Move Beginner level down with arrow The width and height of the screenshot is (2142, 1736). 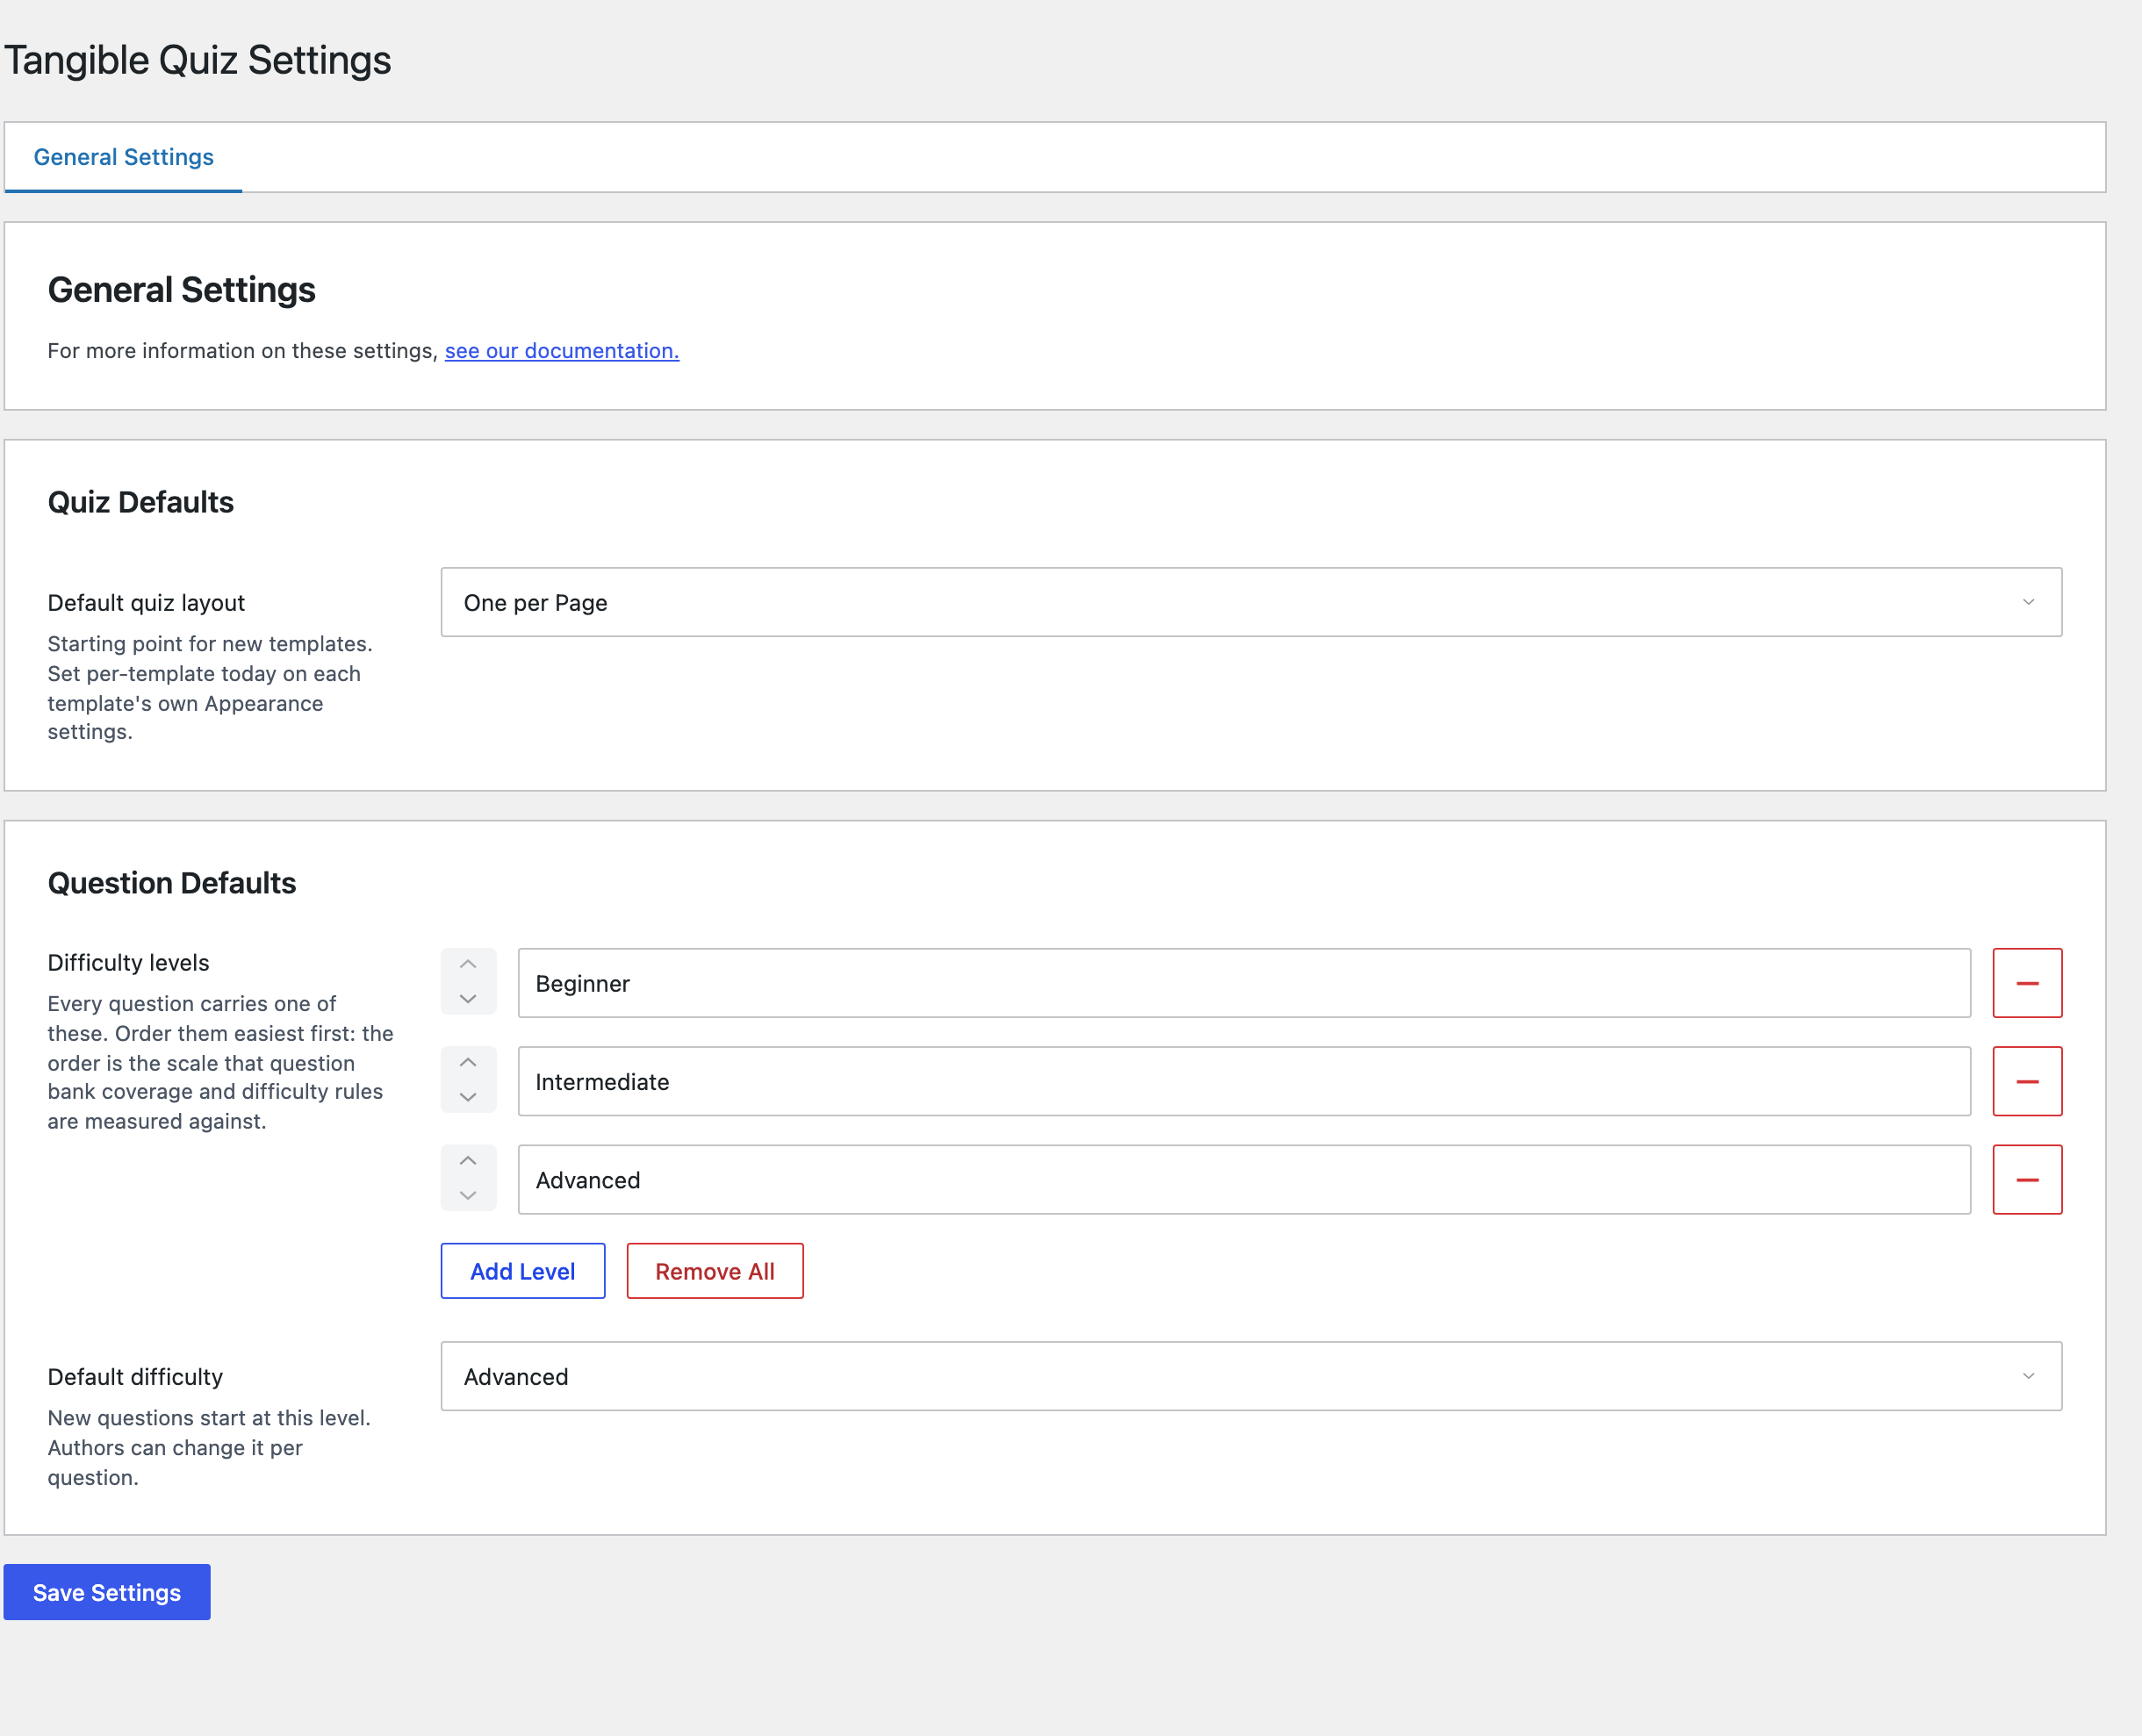[468, 999]
